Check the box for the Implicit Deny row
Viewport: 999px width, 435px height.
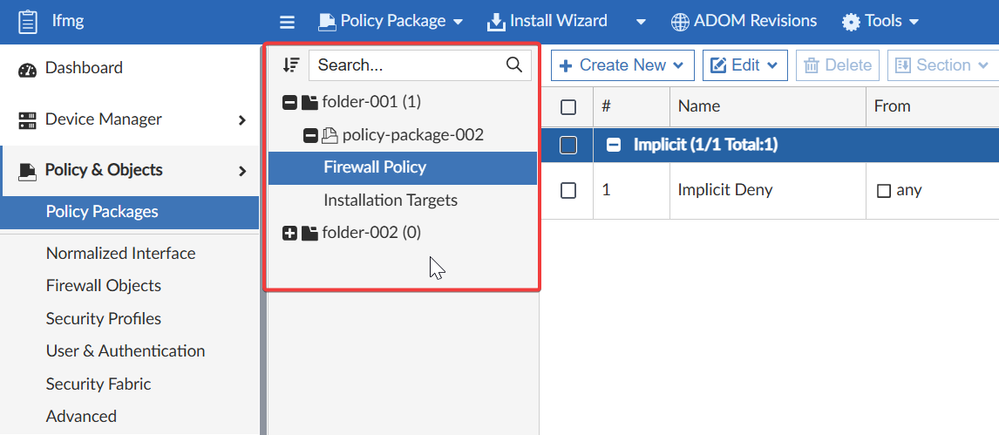(568, 190)
